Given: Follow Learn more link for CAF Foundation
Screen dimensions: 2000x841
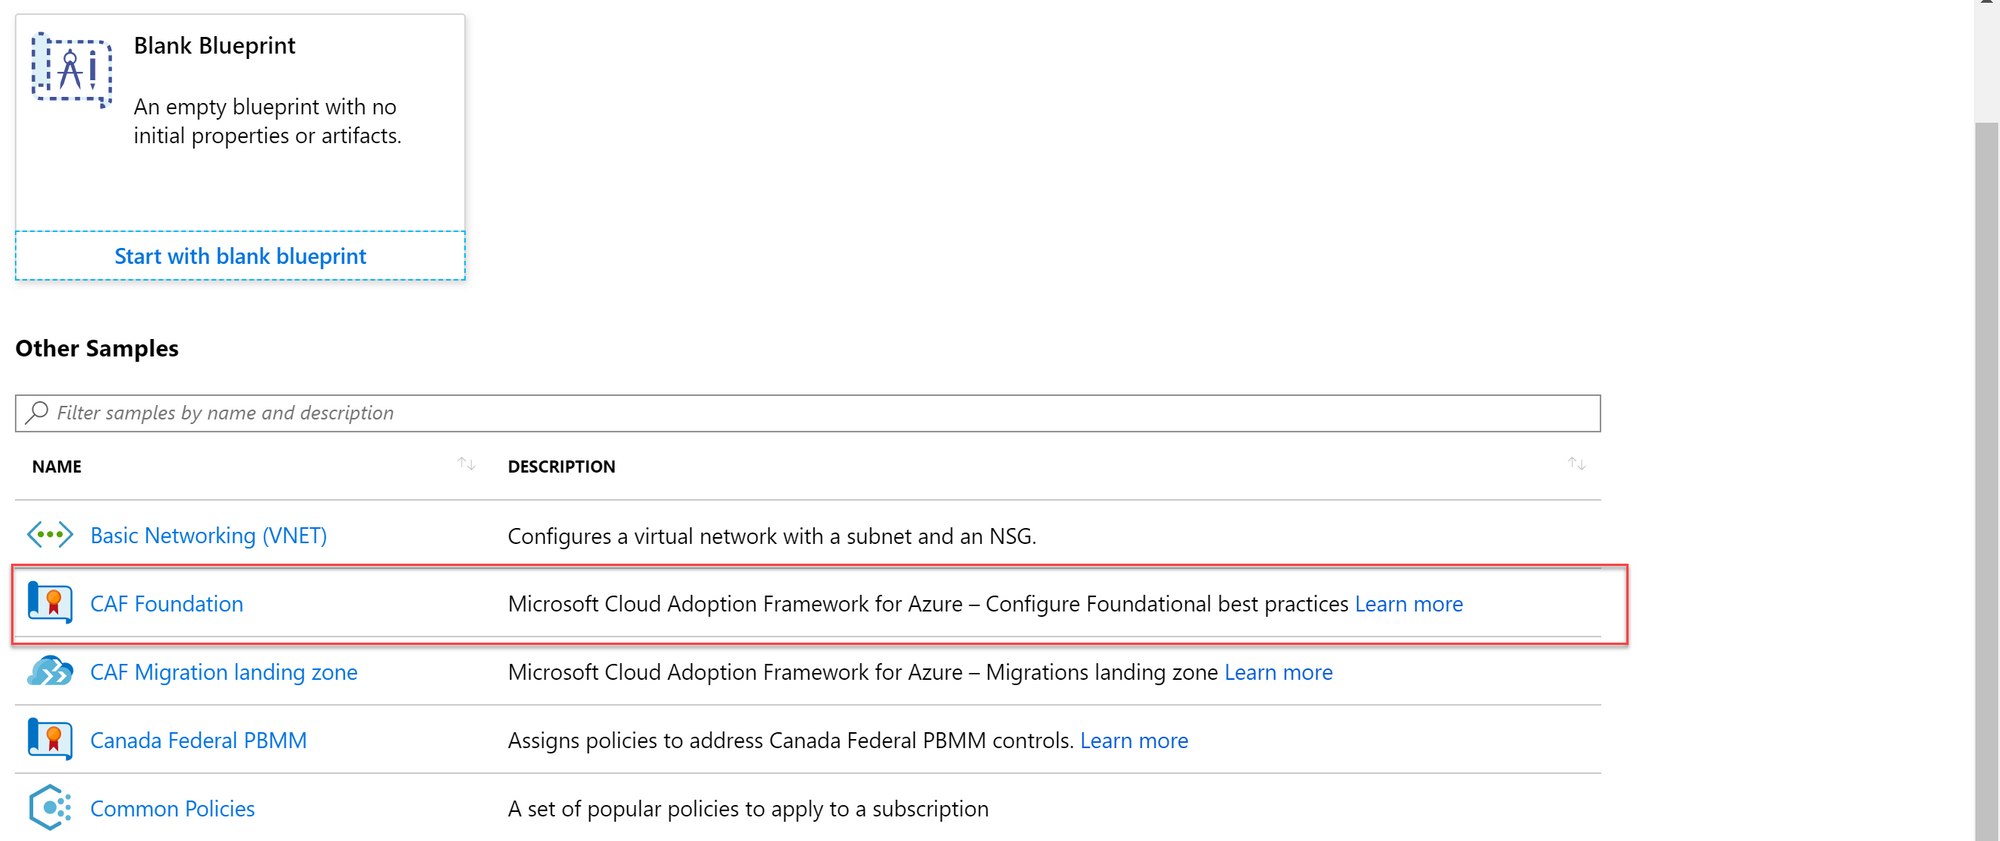Looking at the screenshot, I should [1409, 604].
